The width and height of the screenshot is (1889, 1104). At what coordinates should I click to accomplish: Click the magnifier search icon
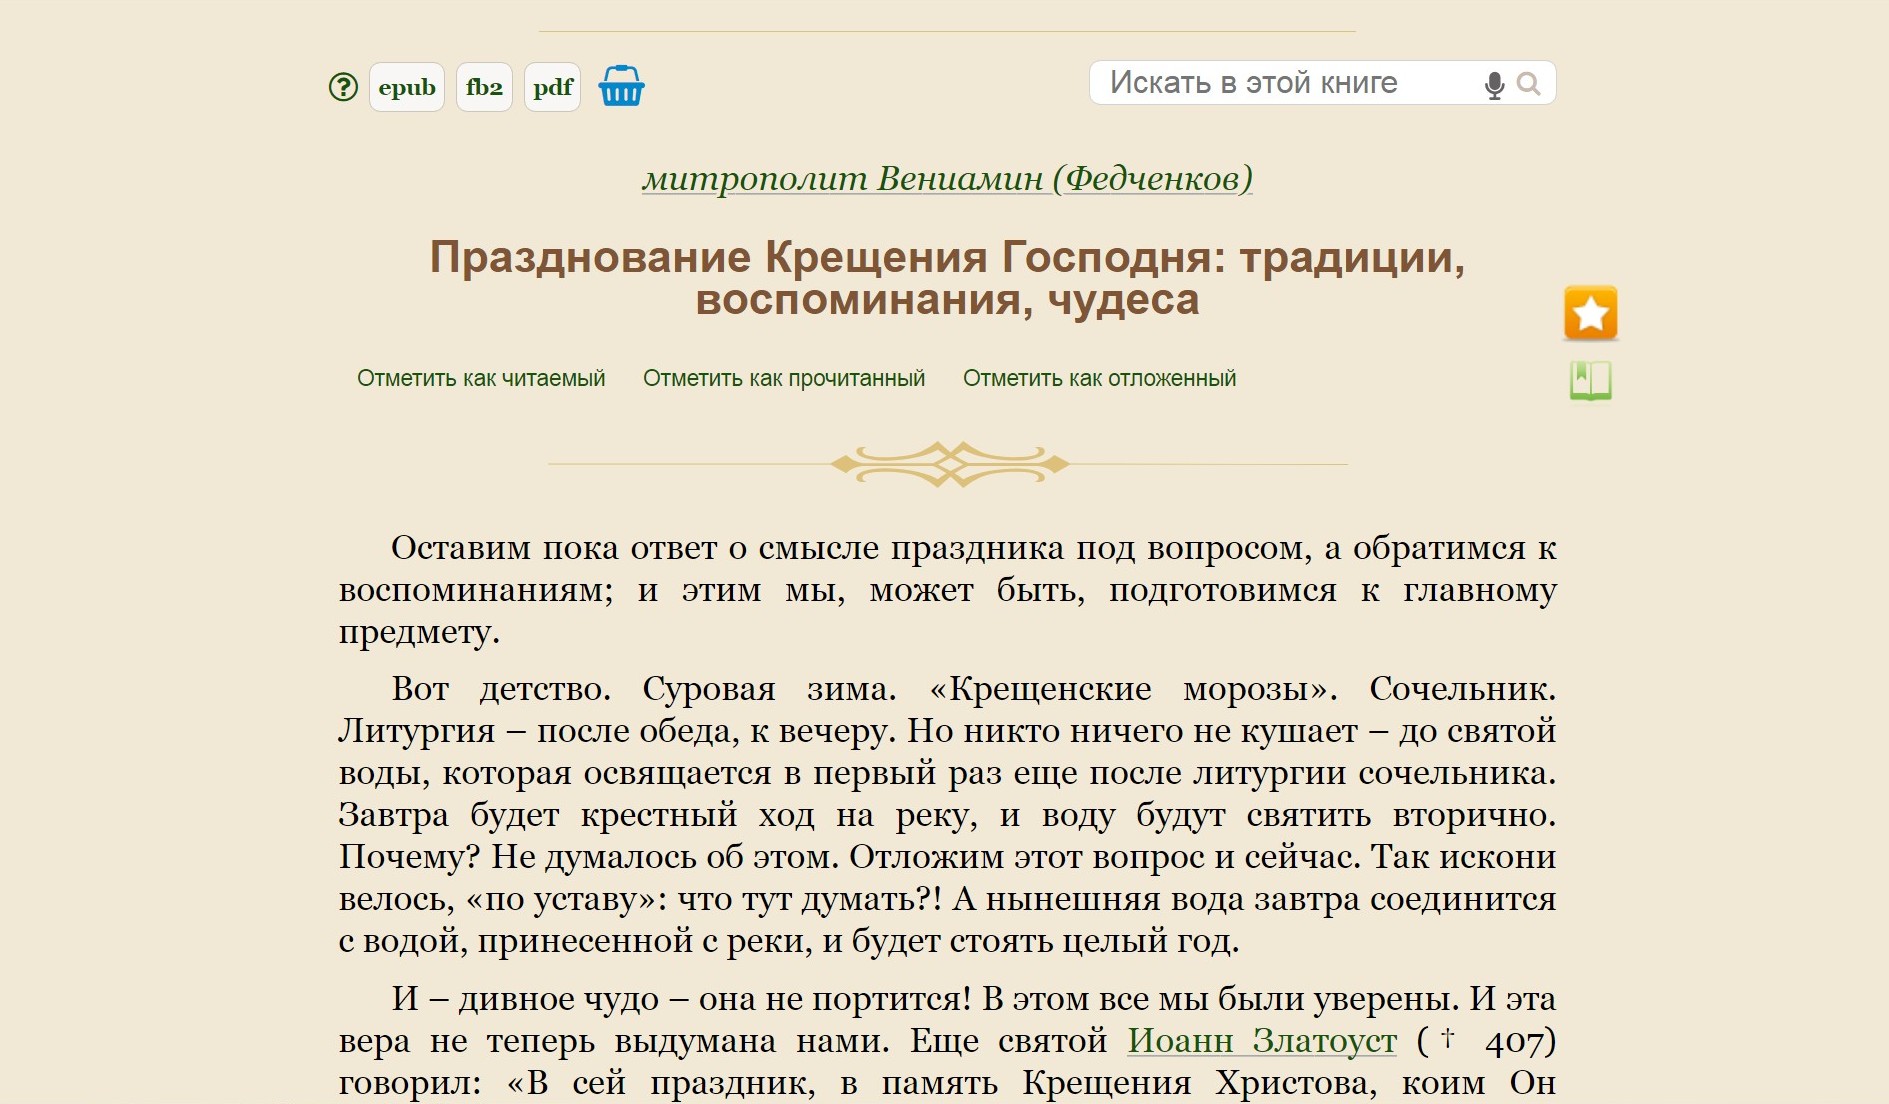pos(1528,84)
